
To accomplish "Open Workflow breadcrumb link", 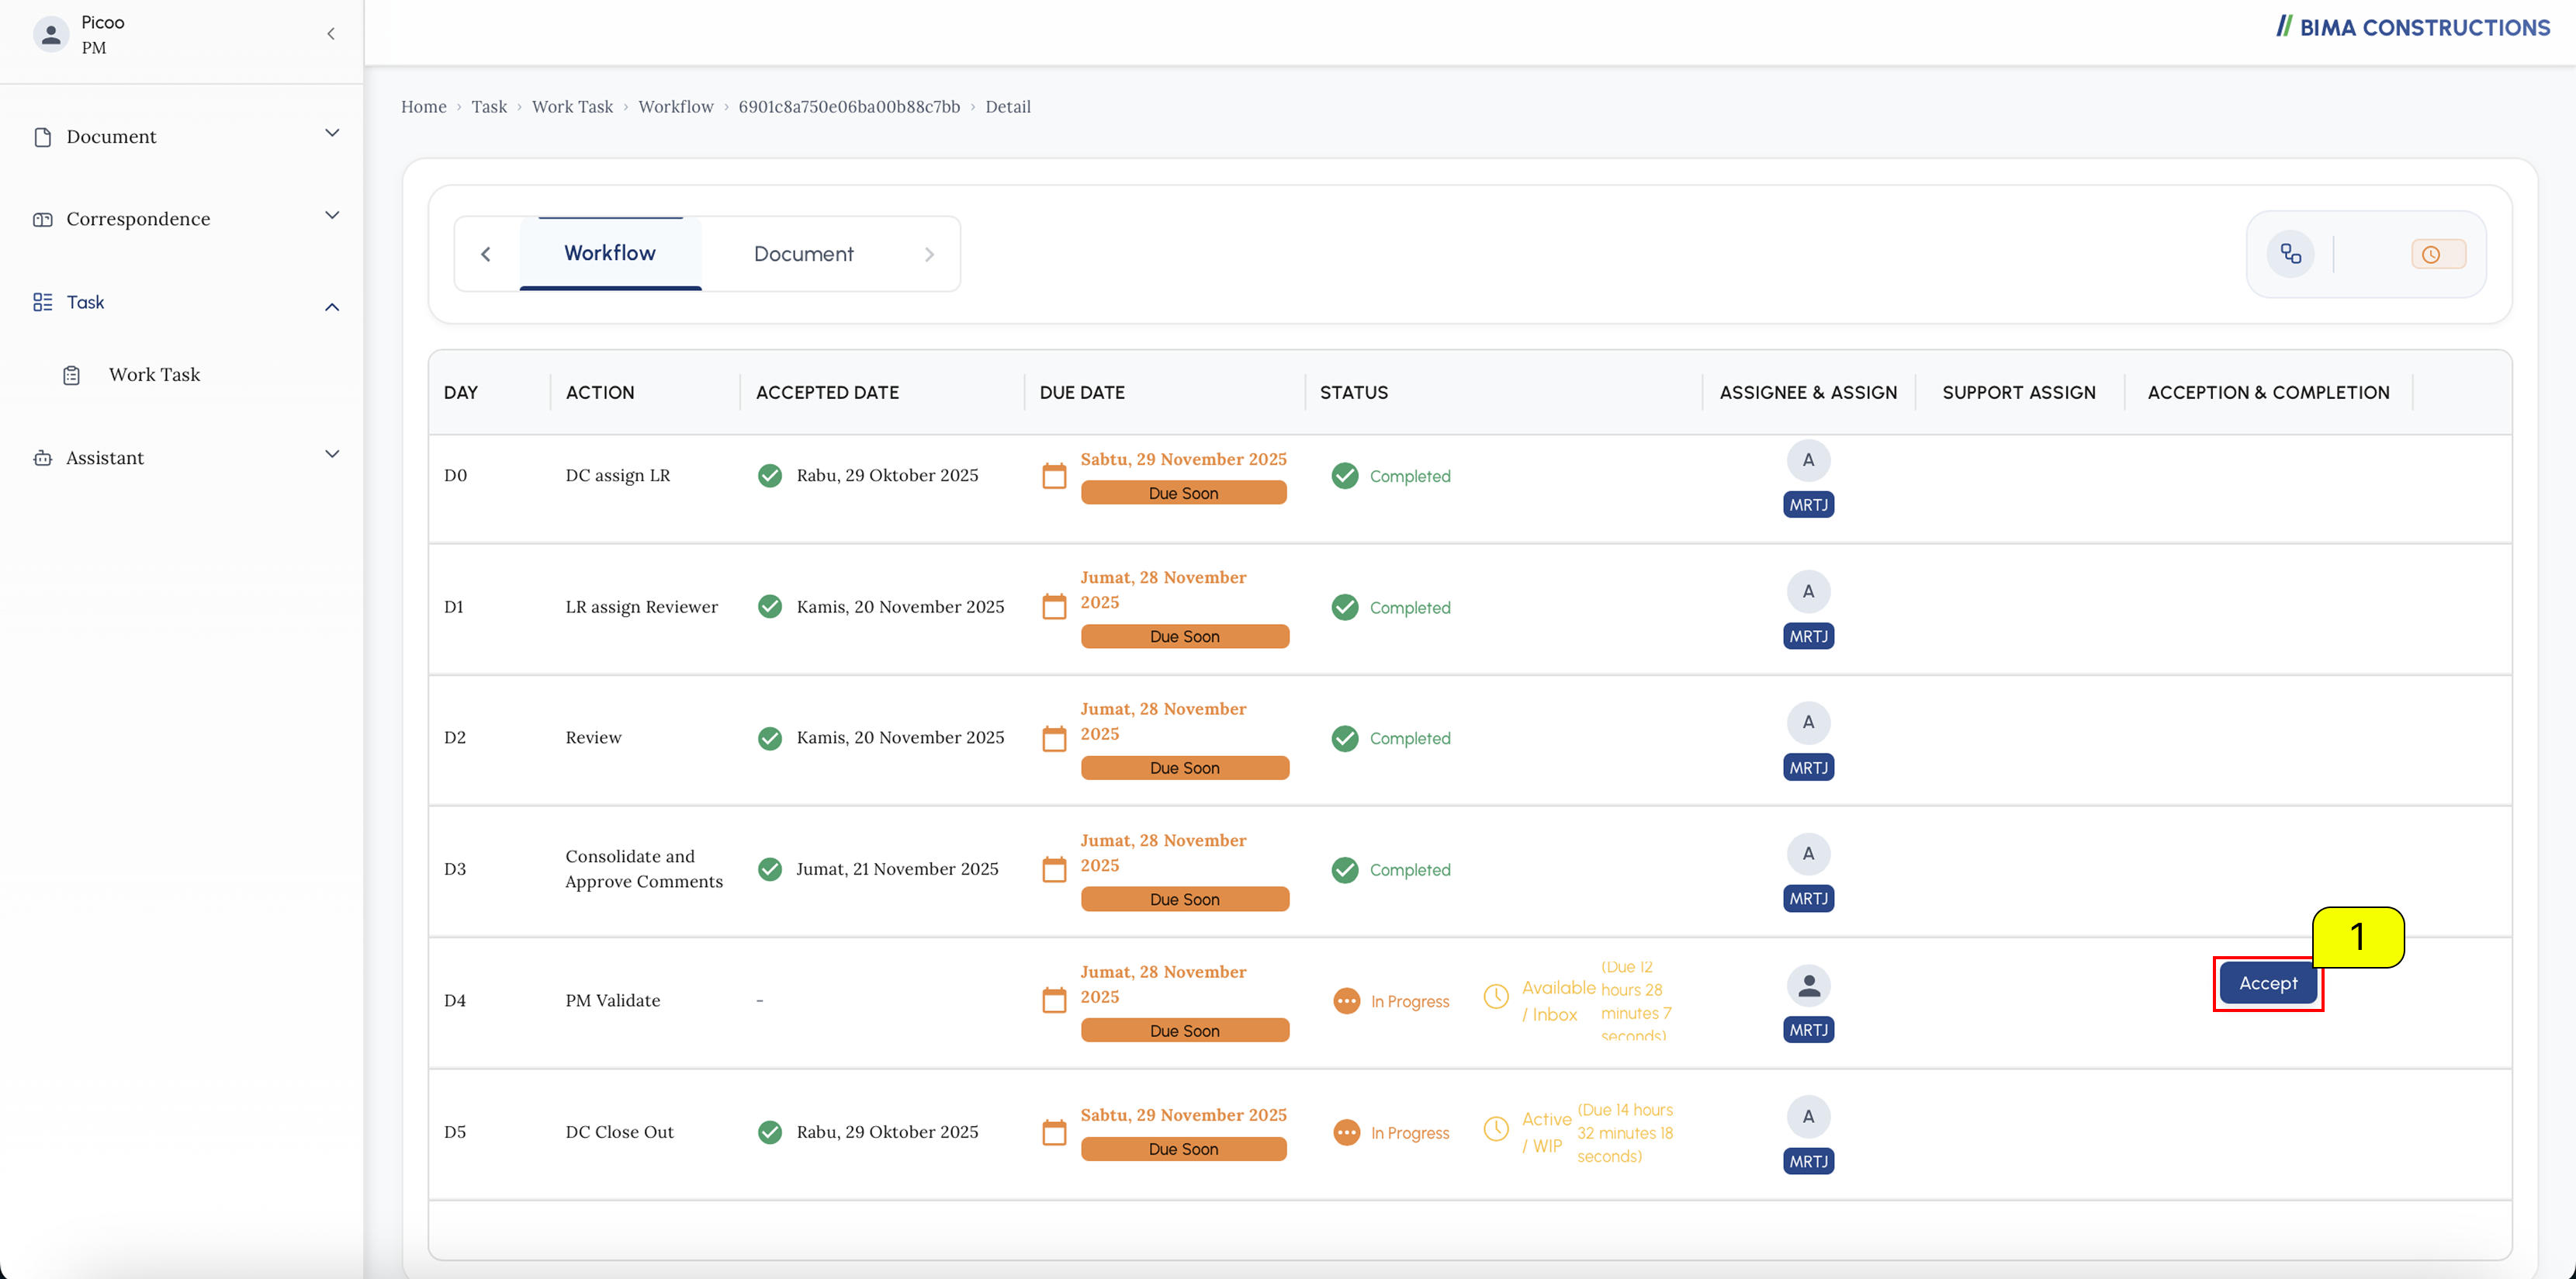I will tap(676, 106).
